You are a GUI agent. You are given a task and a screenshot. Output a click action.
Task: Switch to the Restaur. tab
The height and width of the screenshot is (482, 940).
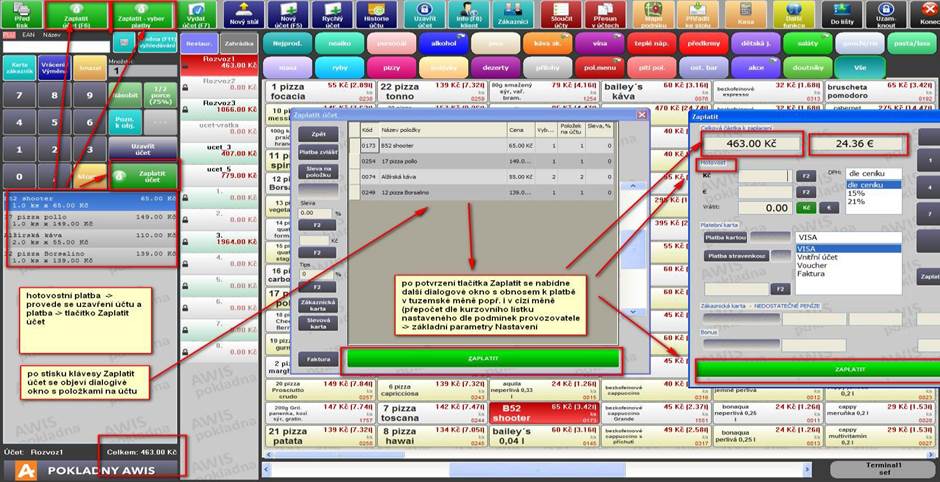click(198, 44)
